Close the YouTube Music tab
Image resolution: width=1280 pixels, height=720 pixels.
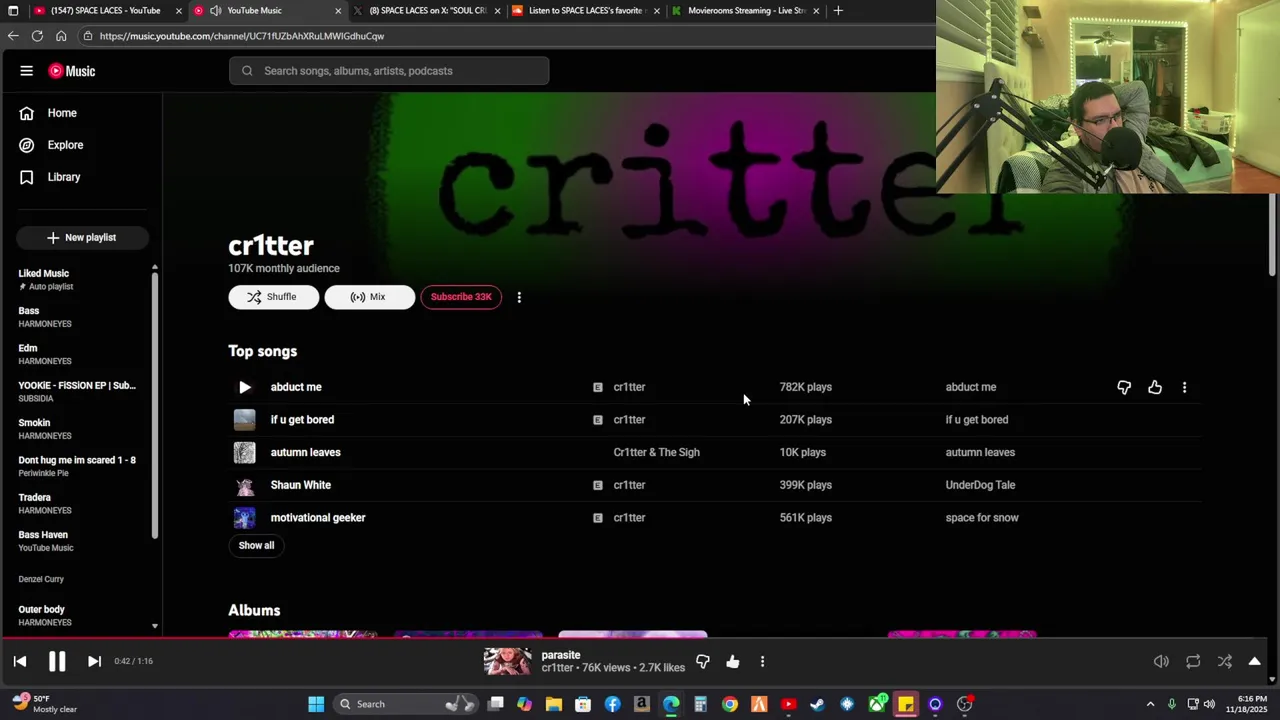(x=338, y=10)
